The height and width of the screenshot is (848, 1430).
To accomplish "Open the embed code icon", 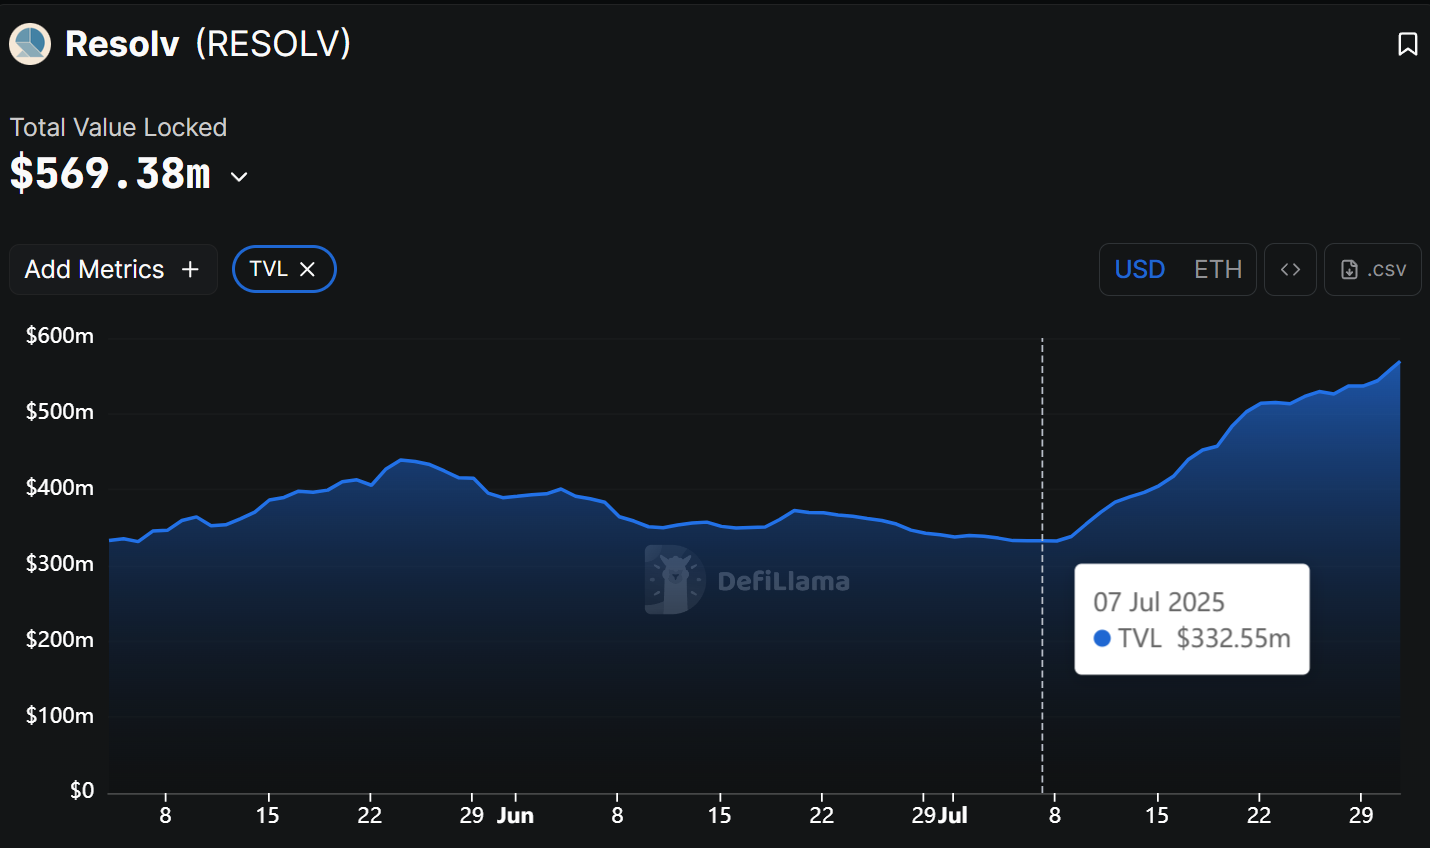I will pyautogui.click(x=1290, y=270).
